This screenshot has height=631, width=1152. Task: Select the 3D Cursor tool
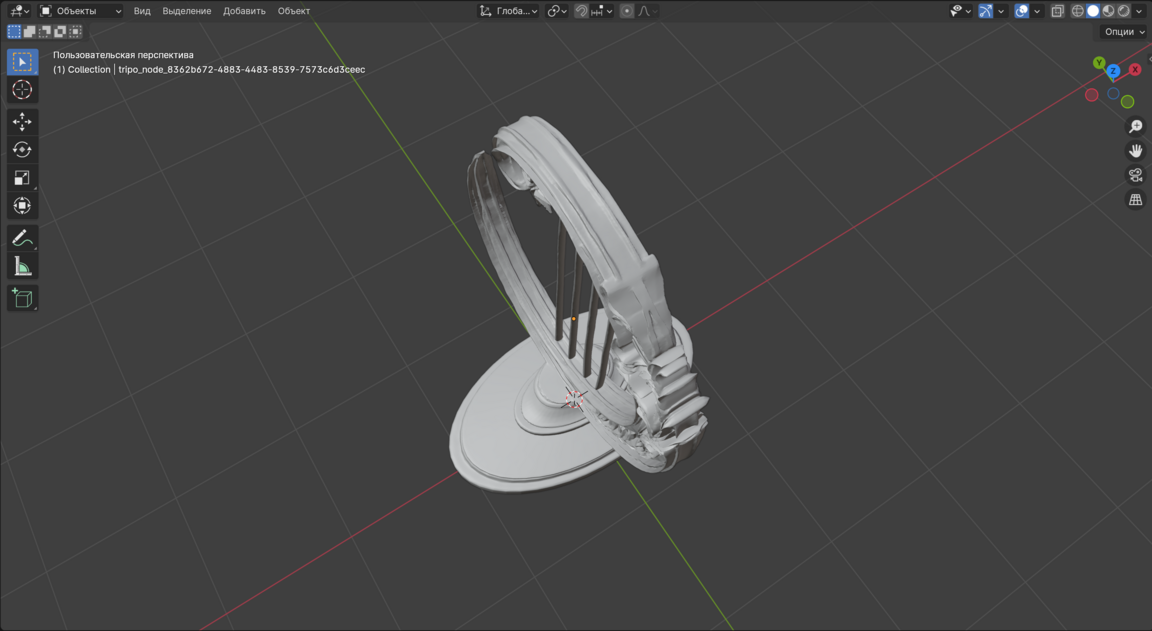(x=22, y=90)
